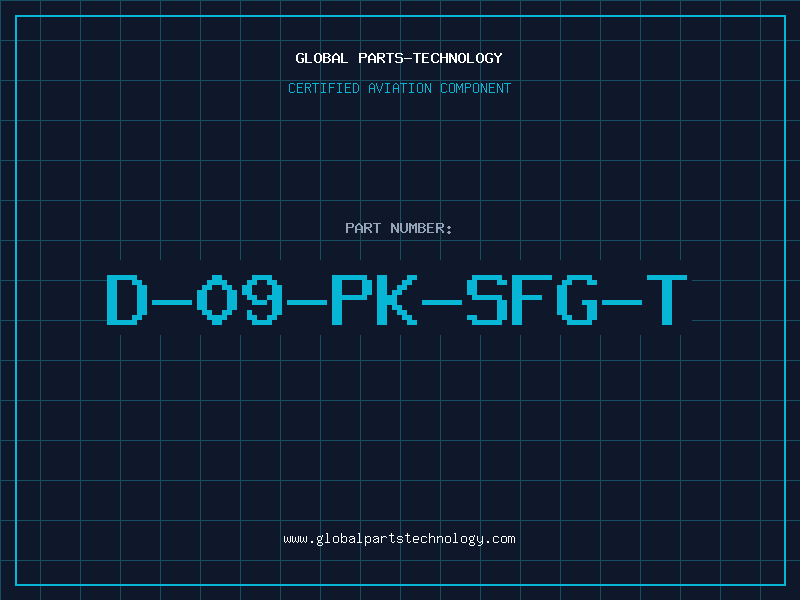The height and width of the screenshot is (600, 800).
Task: Click the PART NUMBER: label
Action: click(x=399, y=228)
